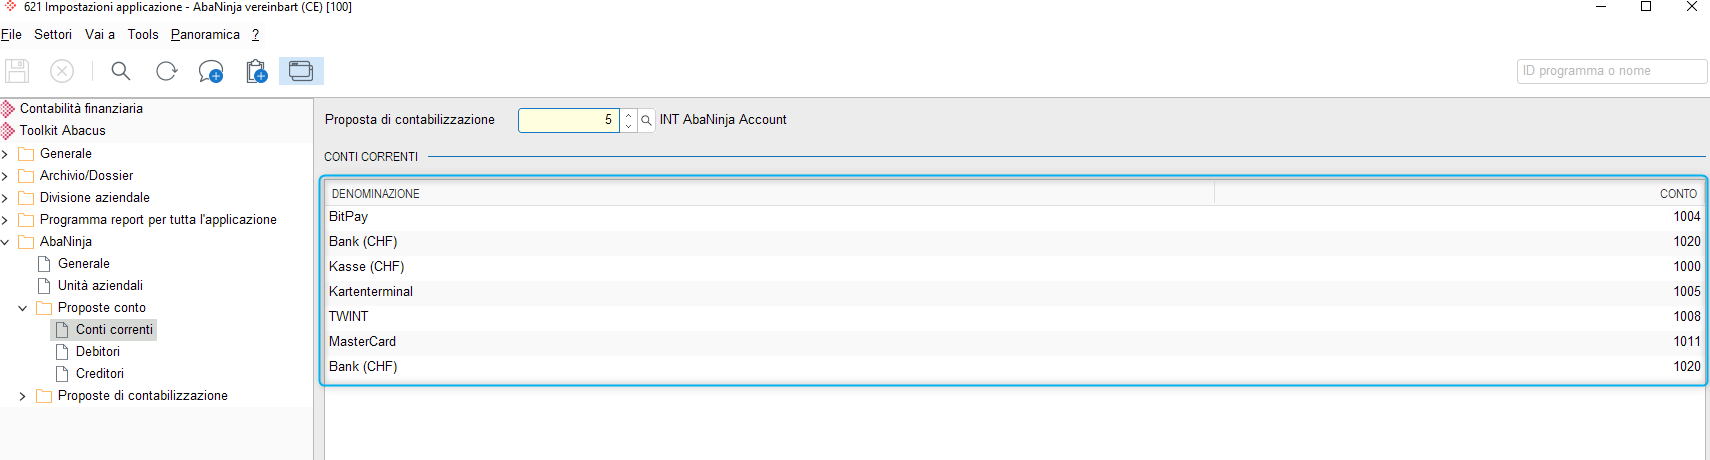Image resolution: width=1710 pixels, height=460 pixels.
Task: Click the Save diskette toolbar icon
Action: tap(17, 71)
